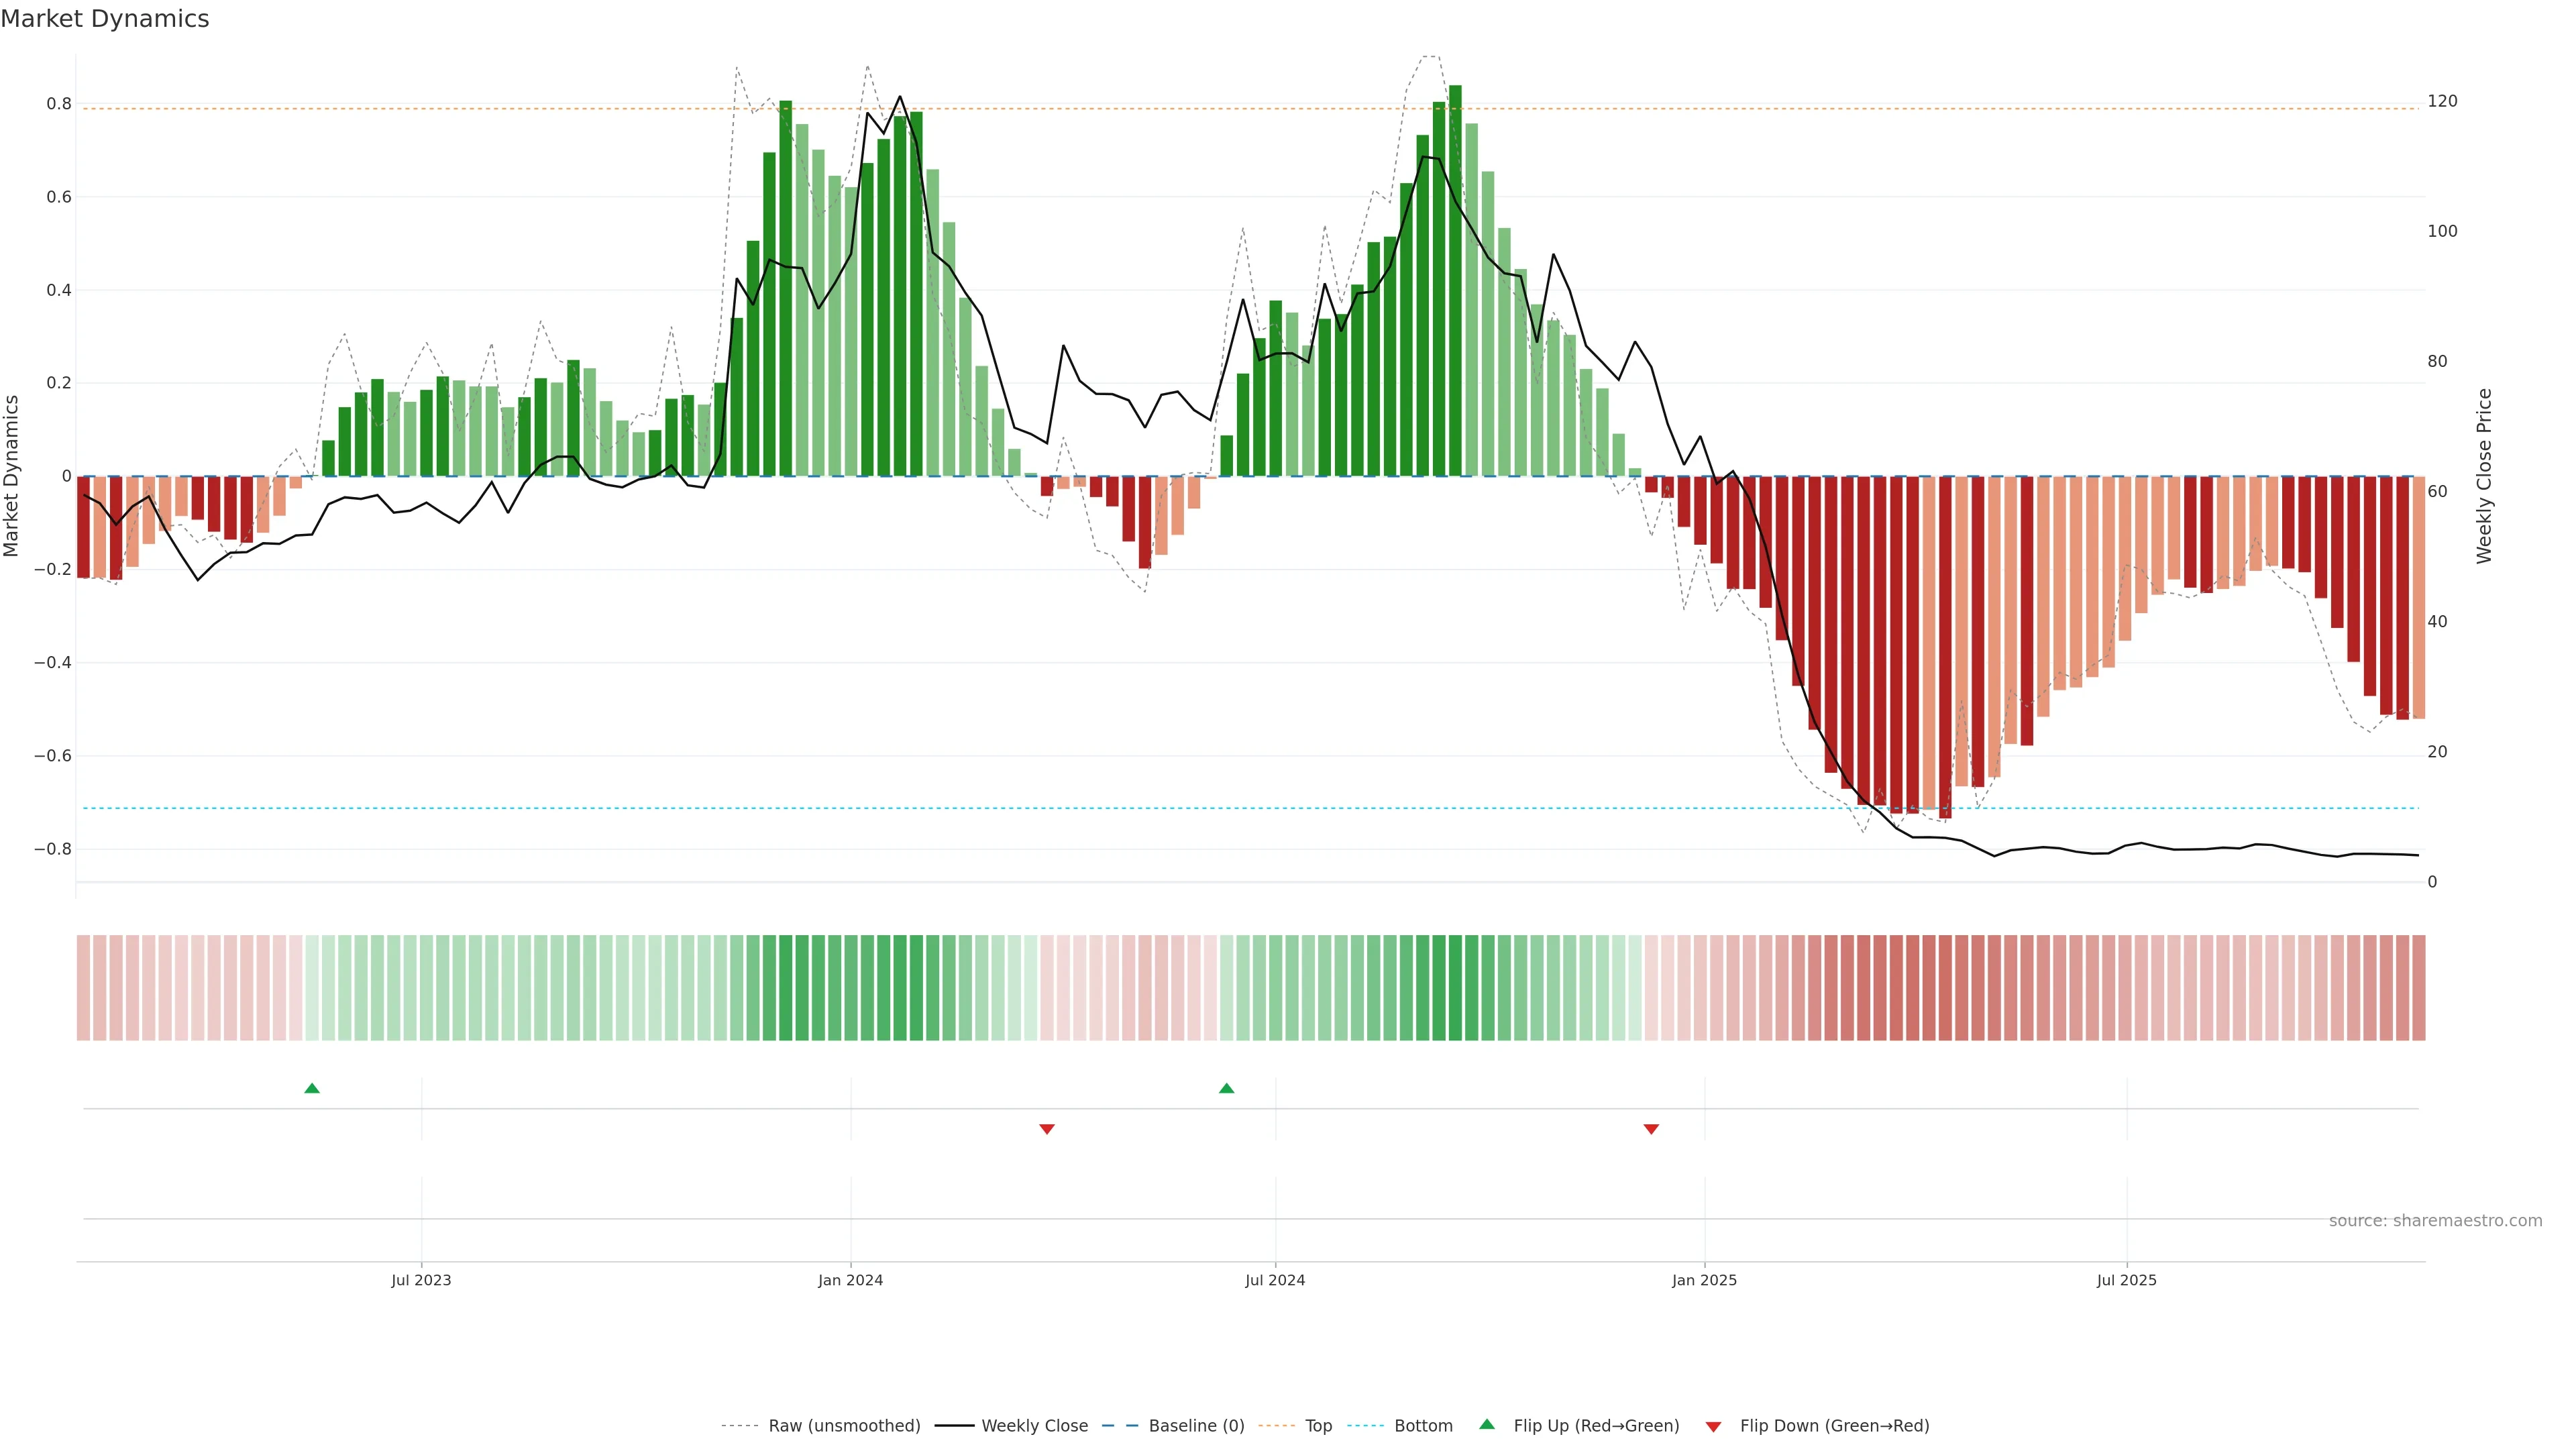2576x1449 pixels.
Task: Click the red Flip Down marker before Jan 2025
Action: click(x=1651, y=1129)
